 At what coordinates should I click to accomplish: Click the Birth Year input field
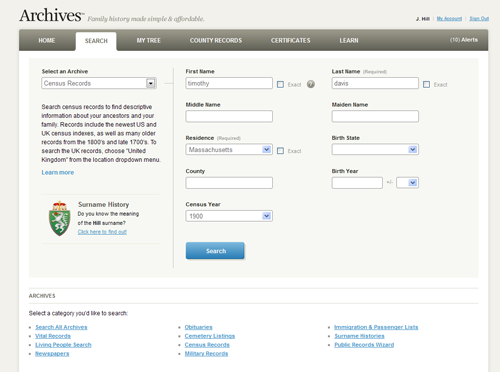click(x=357, y=183)
